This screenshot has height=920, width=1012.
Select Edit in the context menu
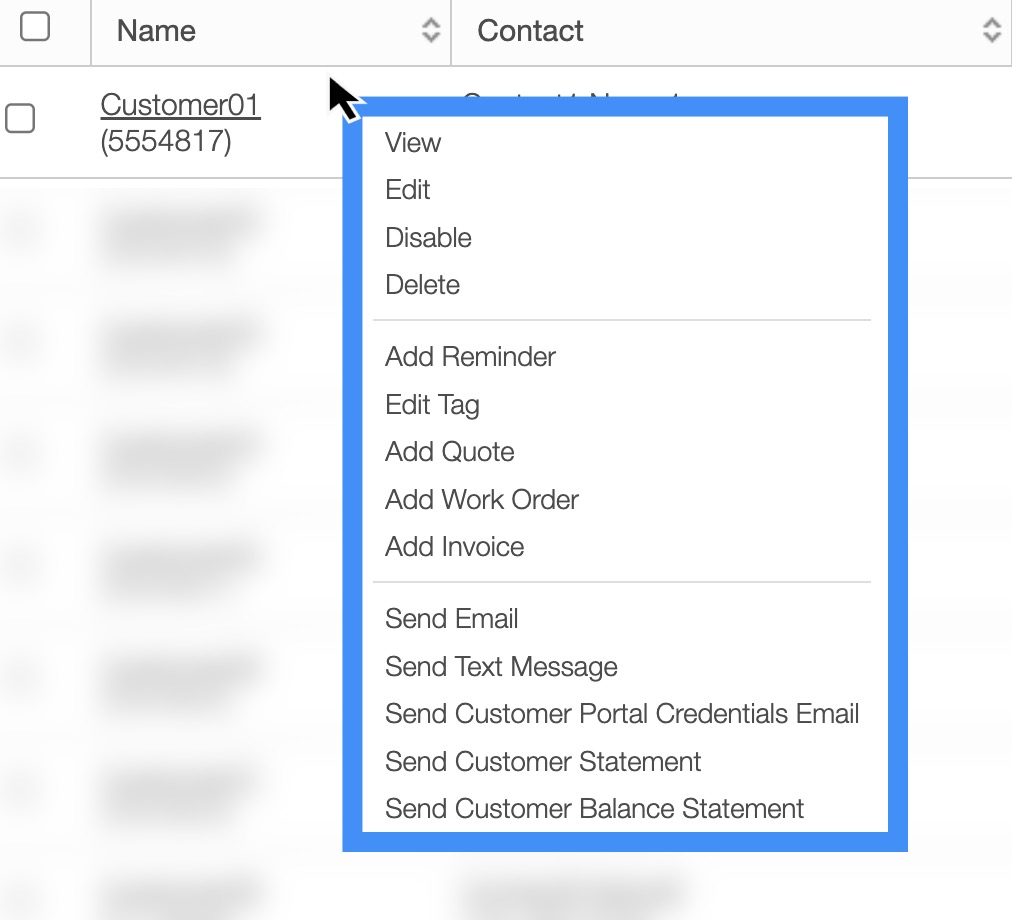408,190
